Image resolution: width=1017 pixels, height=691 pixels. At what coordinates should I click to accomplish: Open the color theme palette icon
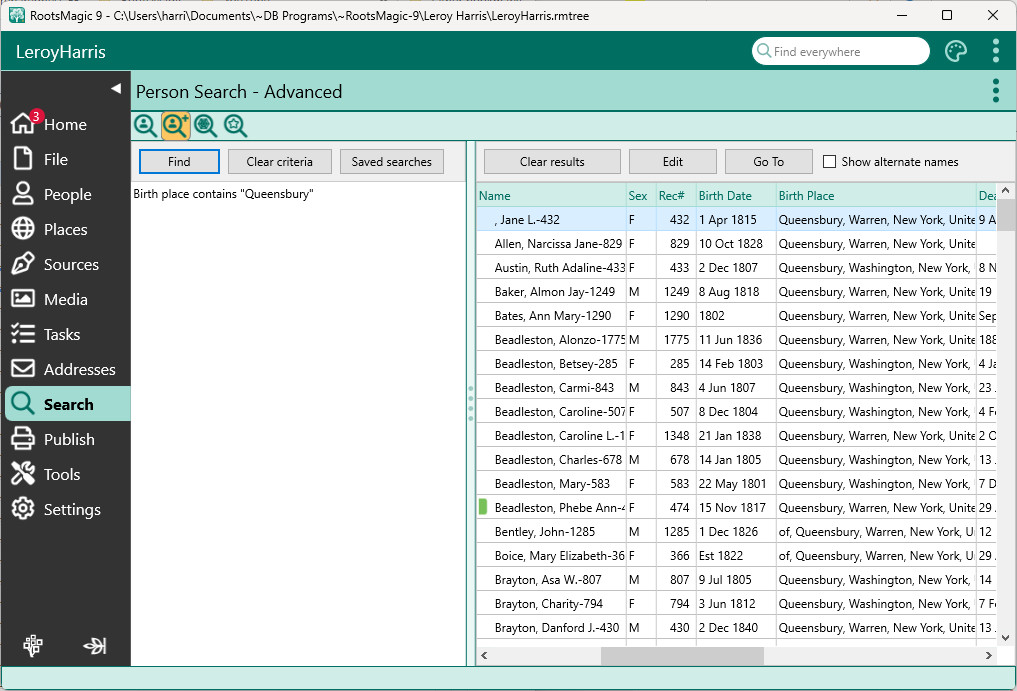[956, 52]
